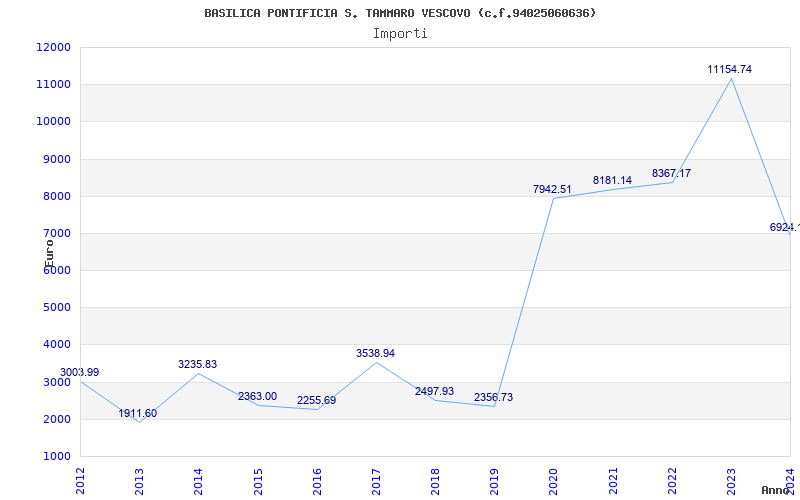This screenshot has width=800, height=500.
Task: Select the data label 3003.99
Action: (x=80, y=372)
